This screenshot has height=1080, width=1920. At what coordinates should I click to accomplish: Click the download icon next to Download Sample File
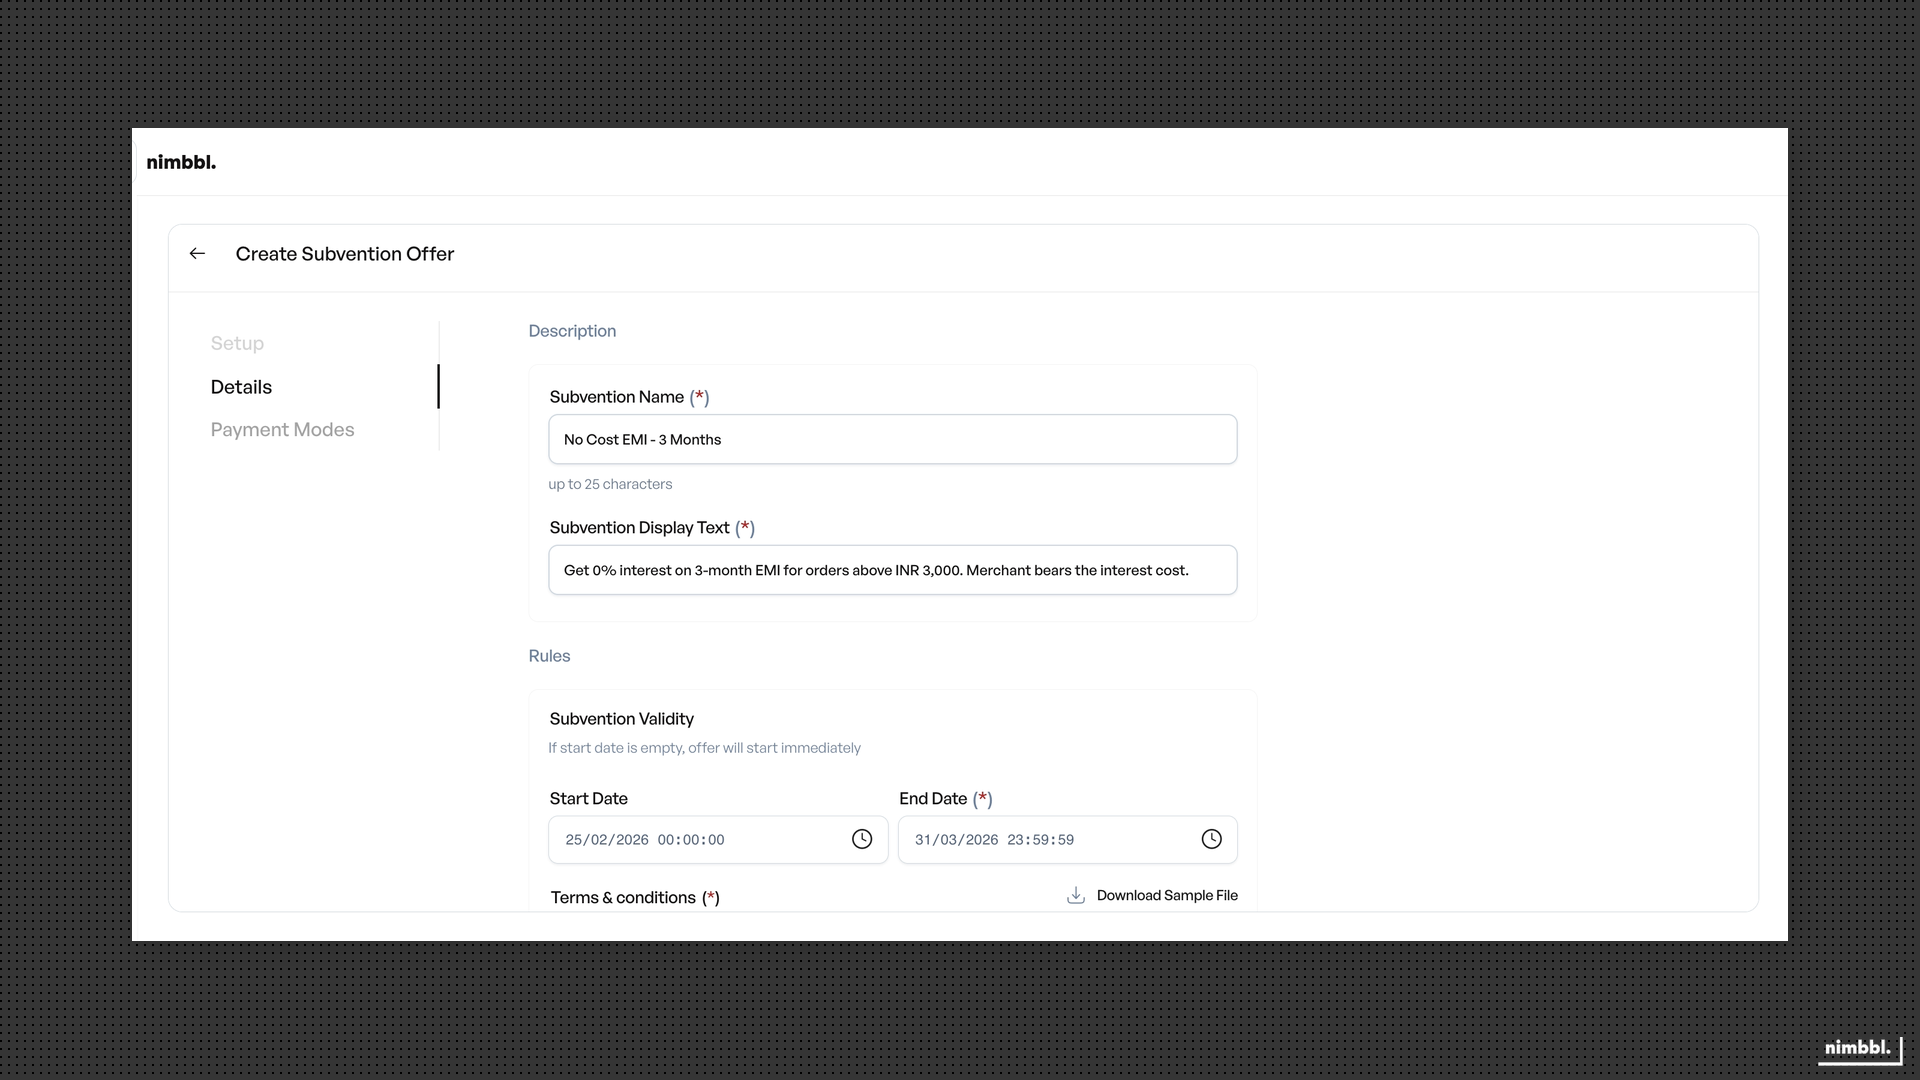1075,895
